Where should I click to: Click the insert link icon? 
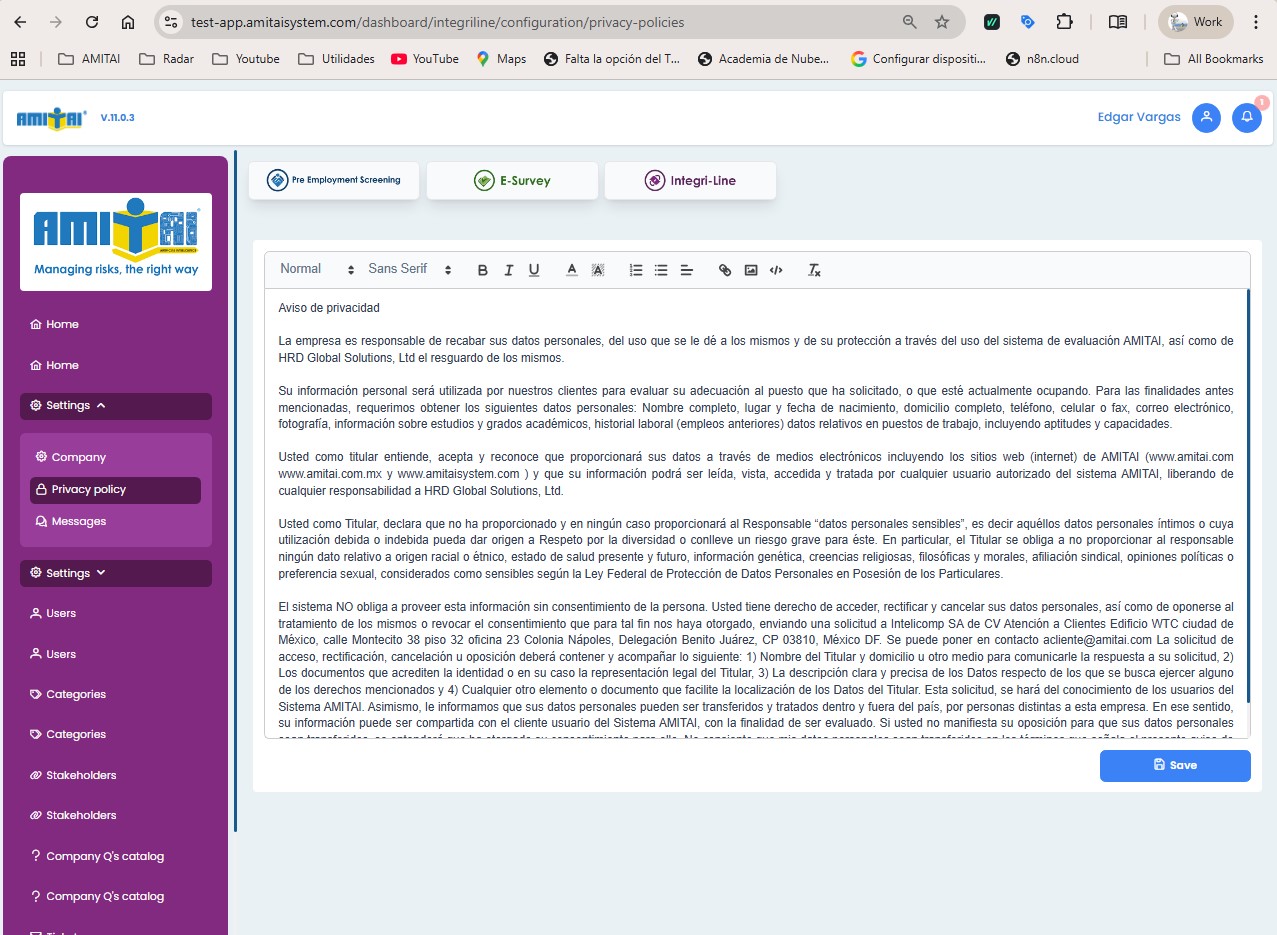click(x=725, y=270)
